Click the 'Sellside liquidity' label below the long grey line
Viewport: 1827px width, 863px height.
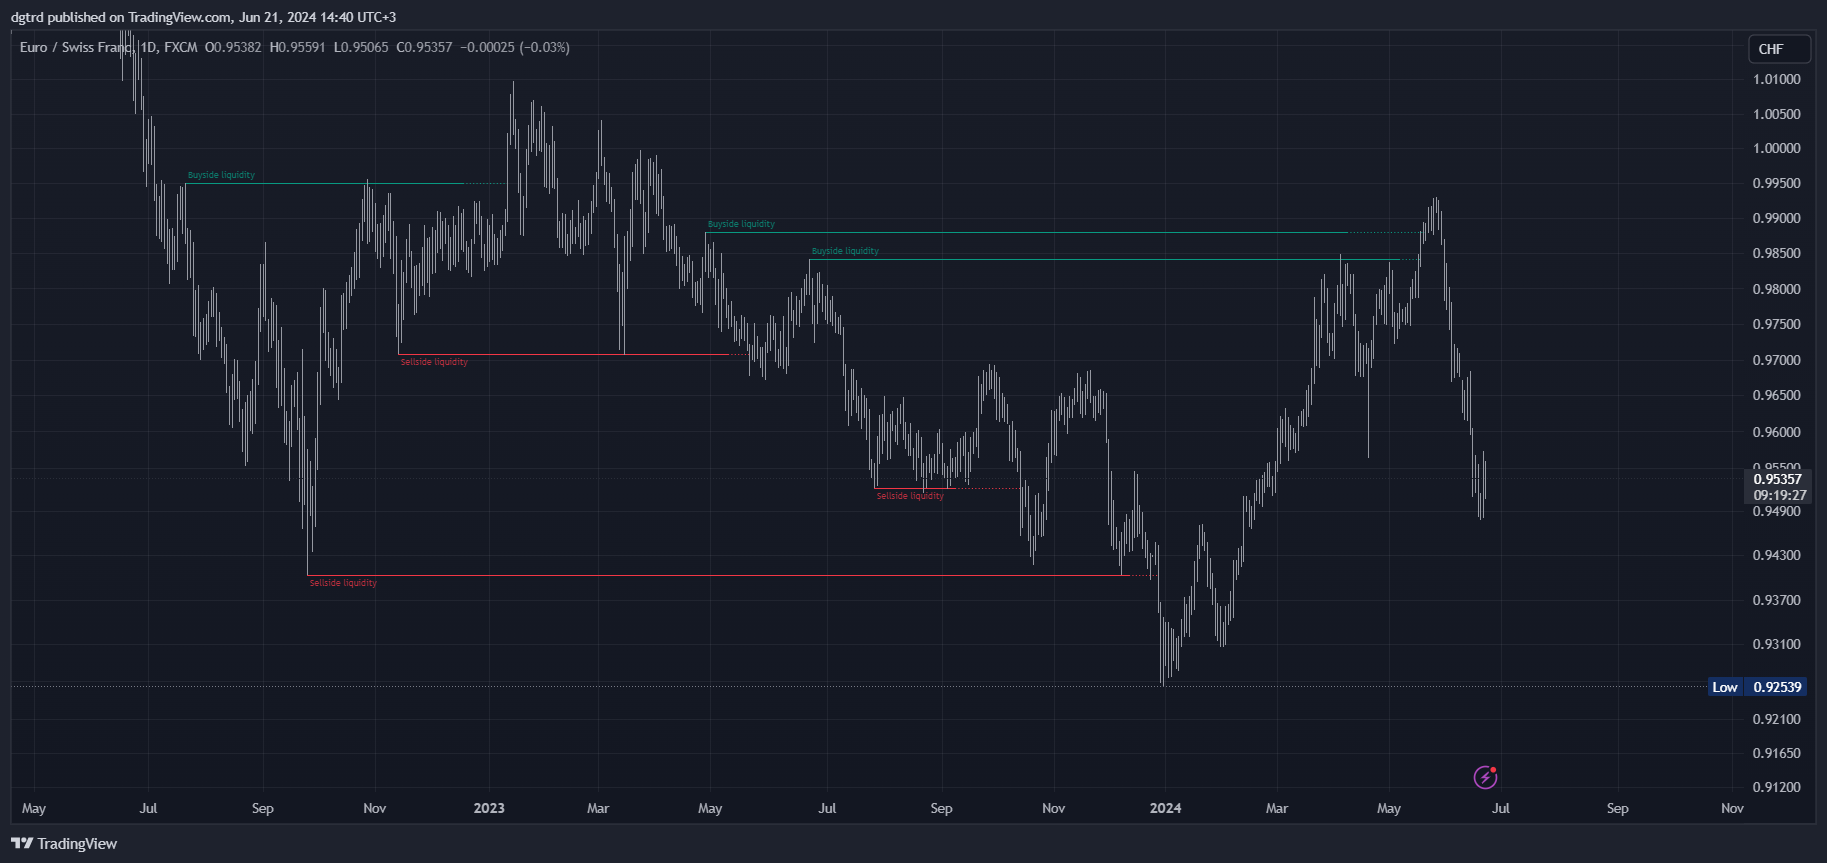click(343, 583)
